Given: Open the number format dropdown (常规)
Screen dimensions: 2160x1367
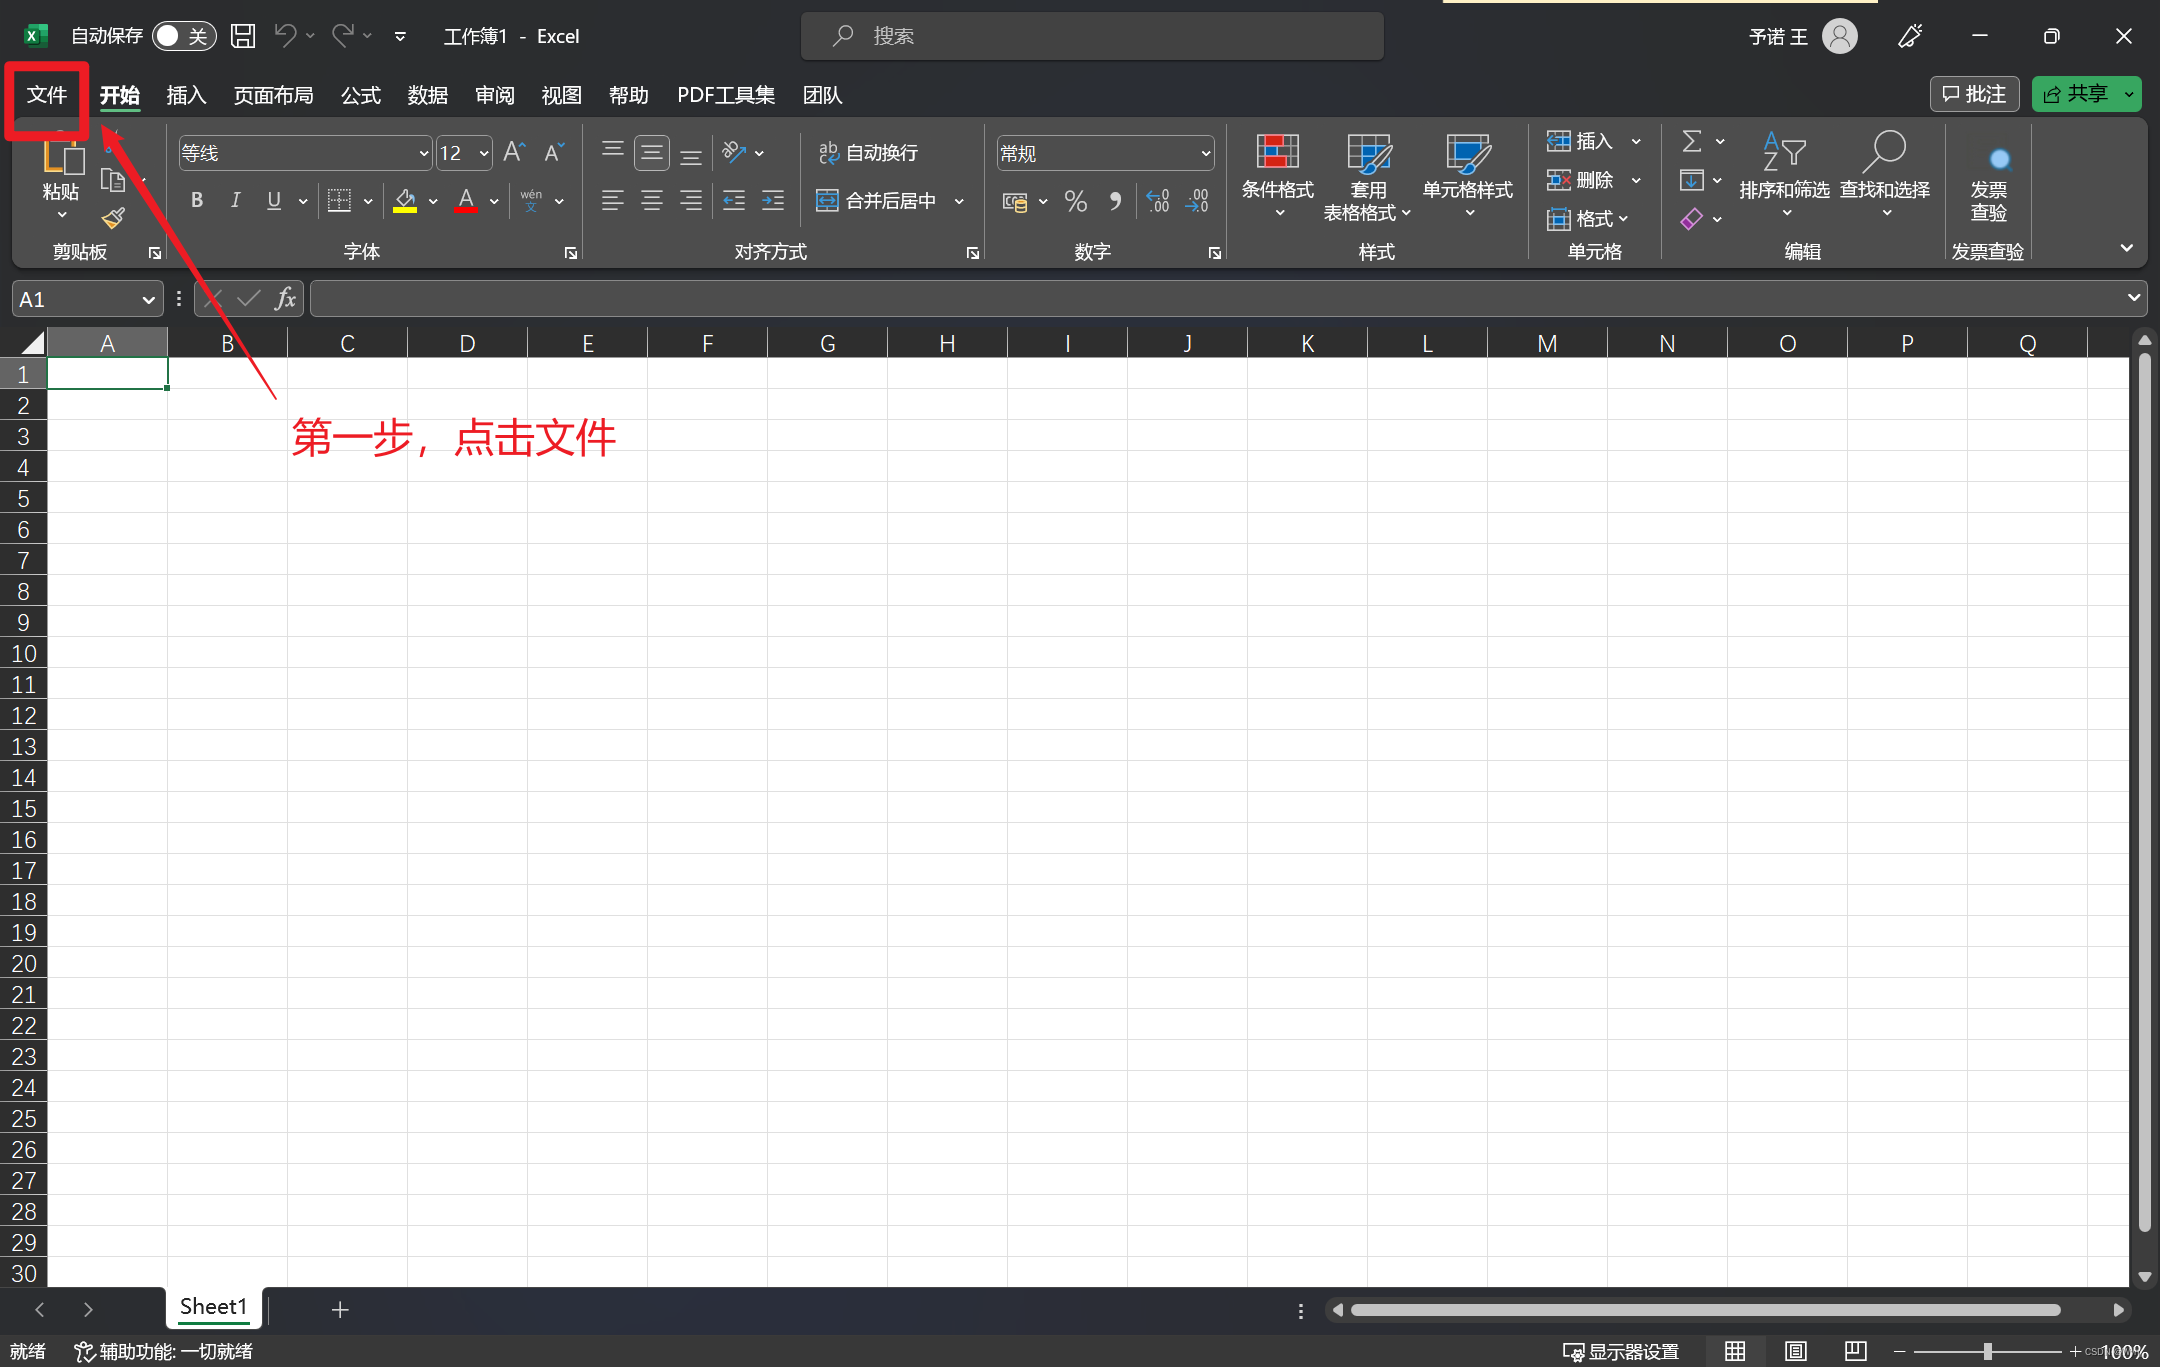Looking at the screenshot, I should coord(1205,153).
